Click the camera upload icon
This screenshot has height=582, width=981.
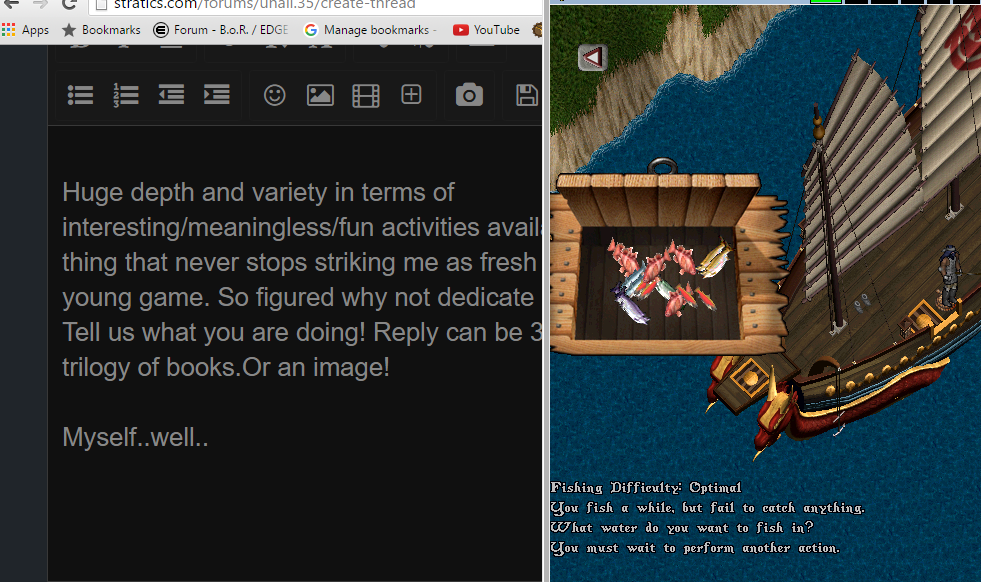tap(469, 95)
